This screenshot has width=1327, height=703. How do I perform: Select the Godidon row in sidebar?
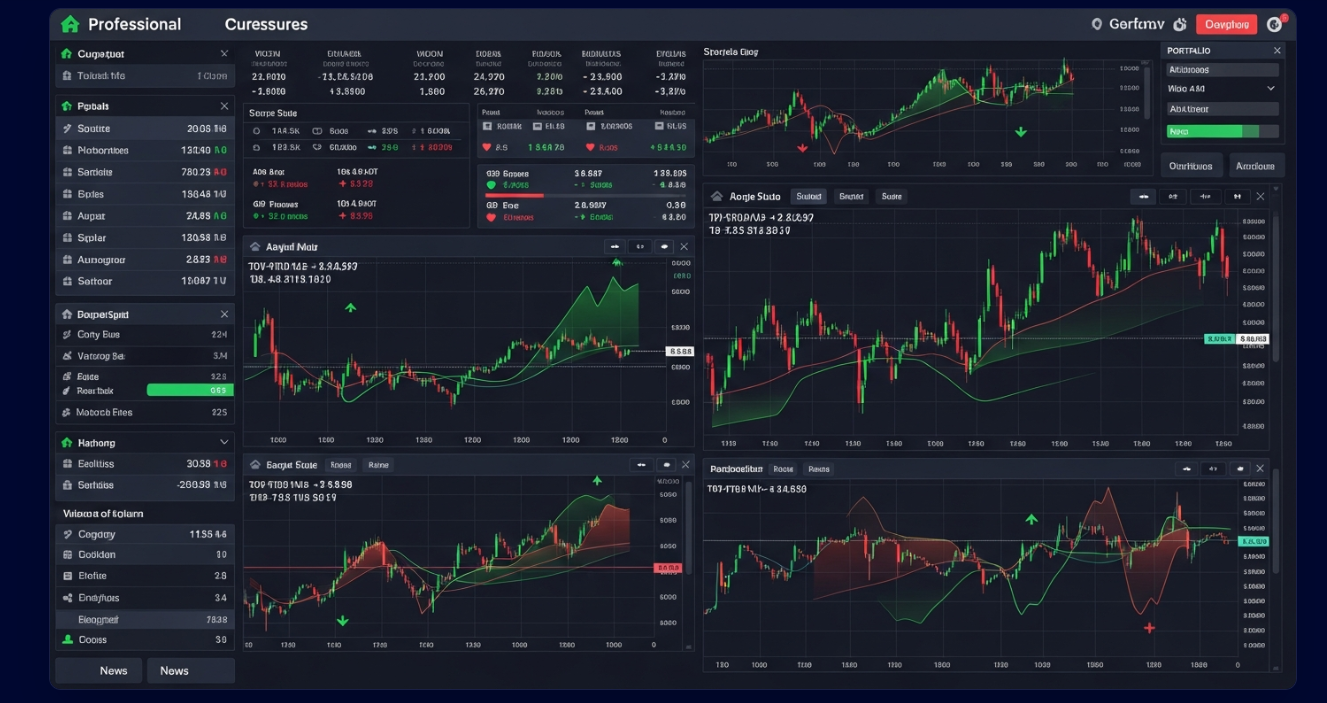pyautogui.click(x=145, y=555)
